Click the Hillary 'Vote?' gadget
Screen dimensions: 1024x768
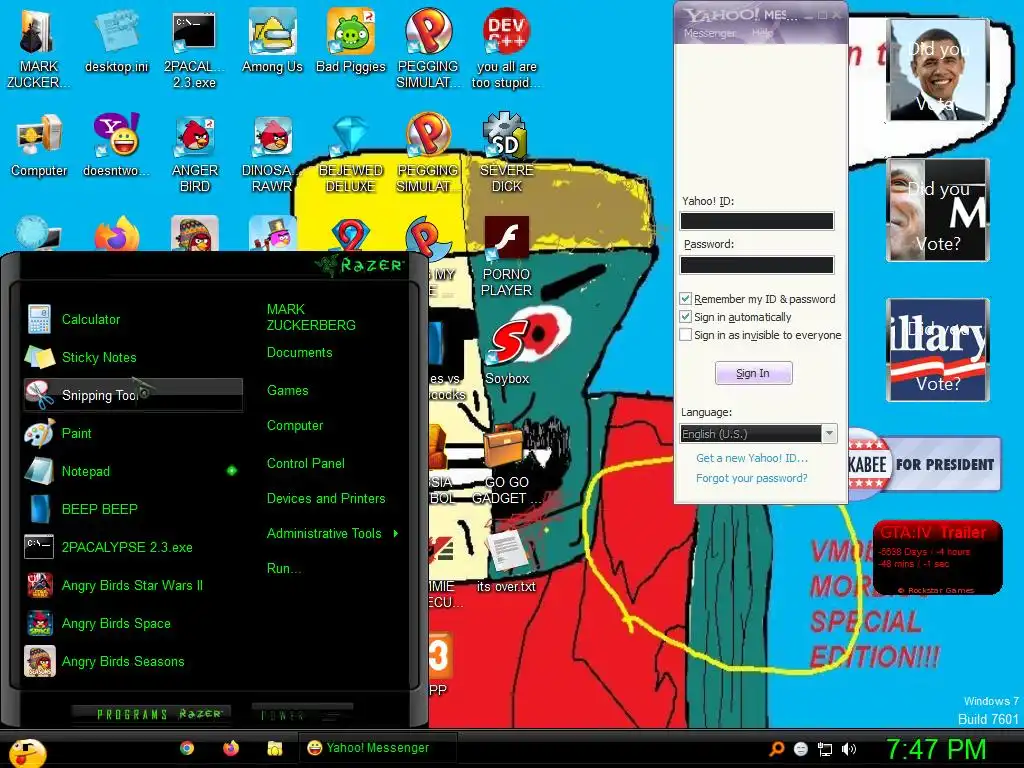pos(937,349)
